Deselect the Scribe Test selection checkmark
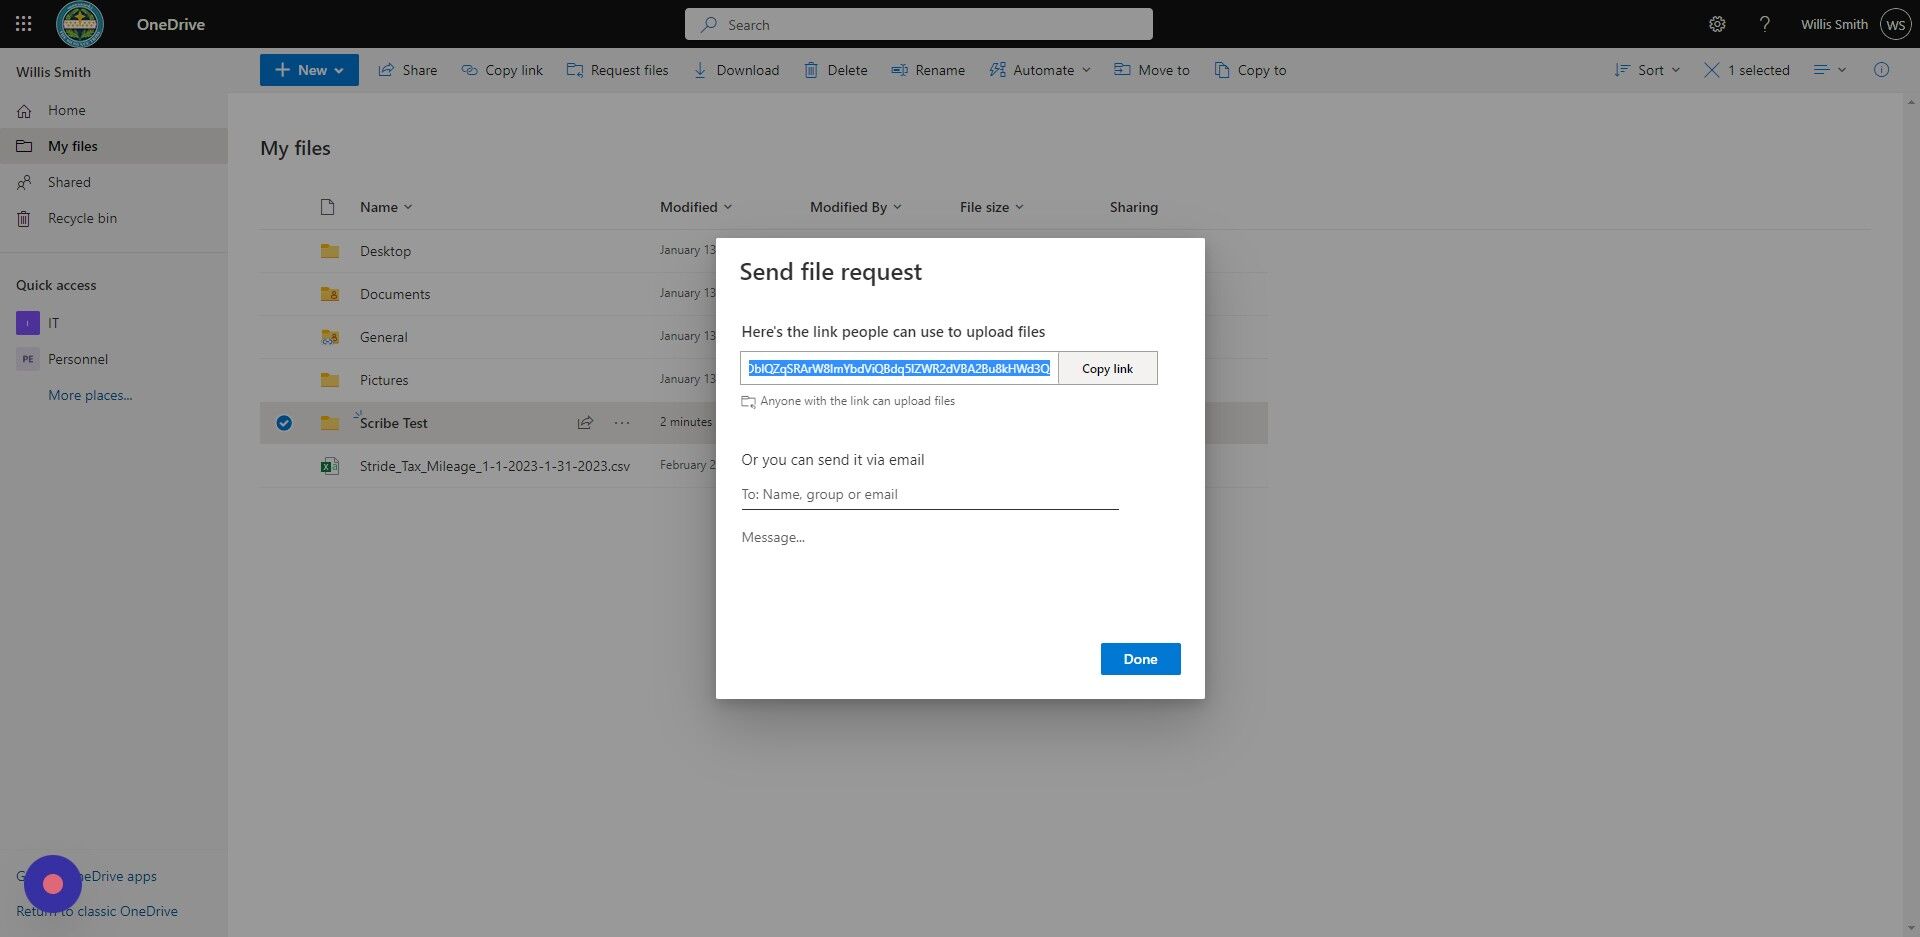Viewport: 1920px width, 937px height. pyautogui.click(x=284, y=423)
